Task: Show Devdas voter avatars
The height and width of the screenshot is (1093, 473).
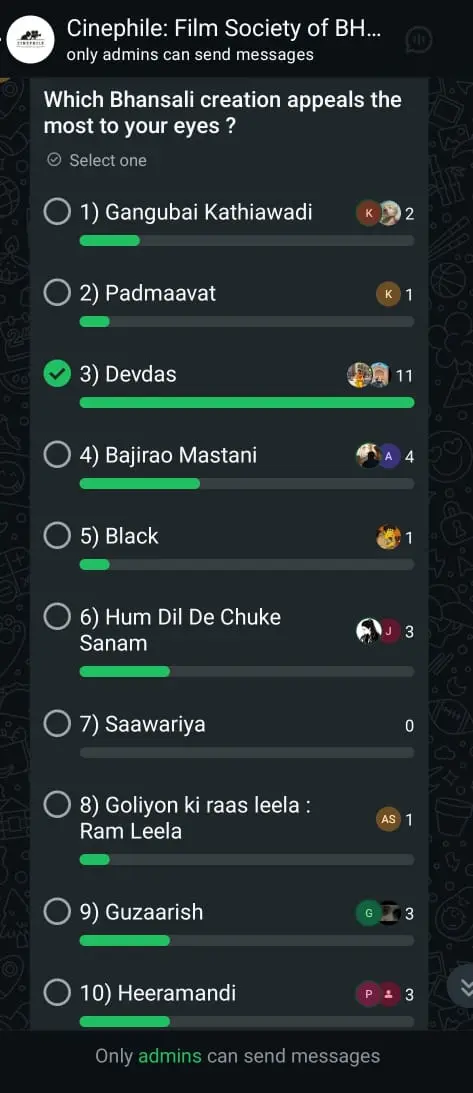Action: [x=368, y=376]
